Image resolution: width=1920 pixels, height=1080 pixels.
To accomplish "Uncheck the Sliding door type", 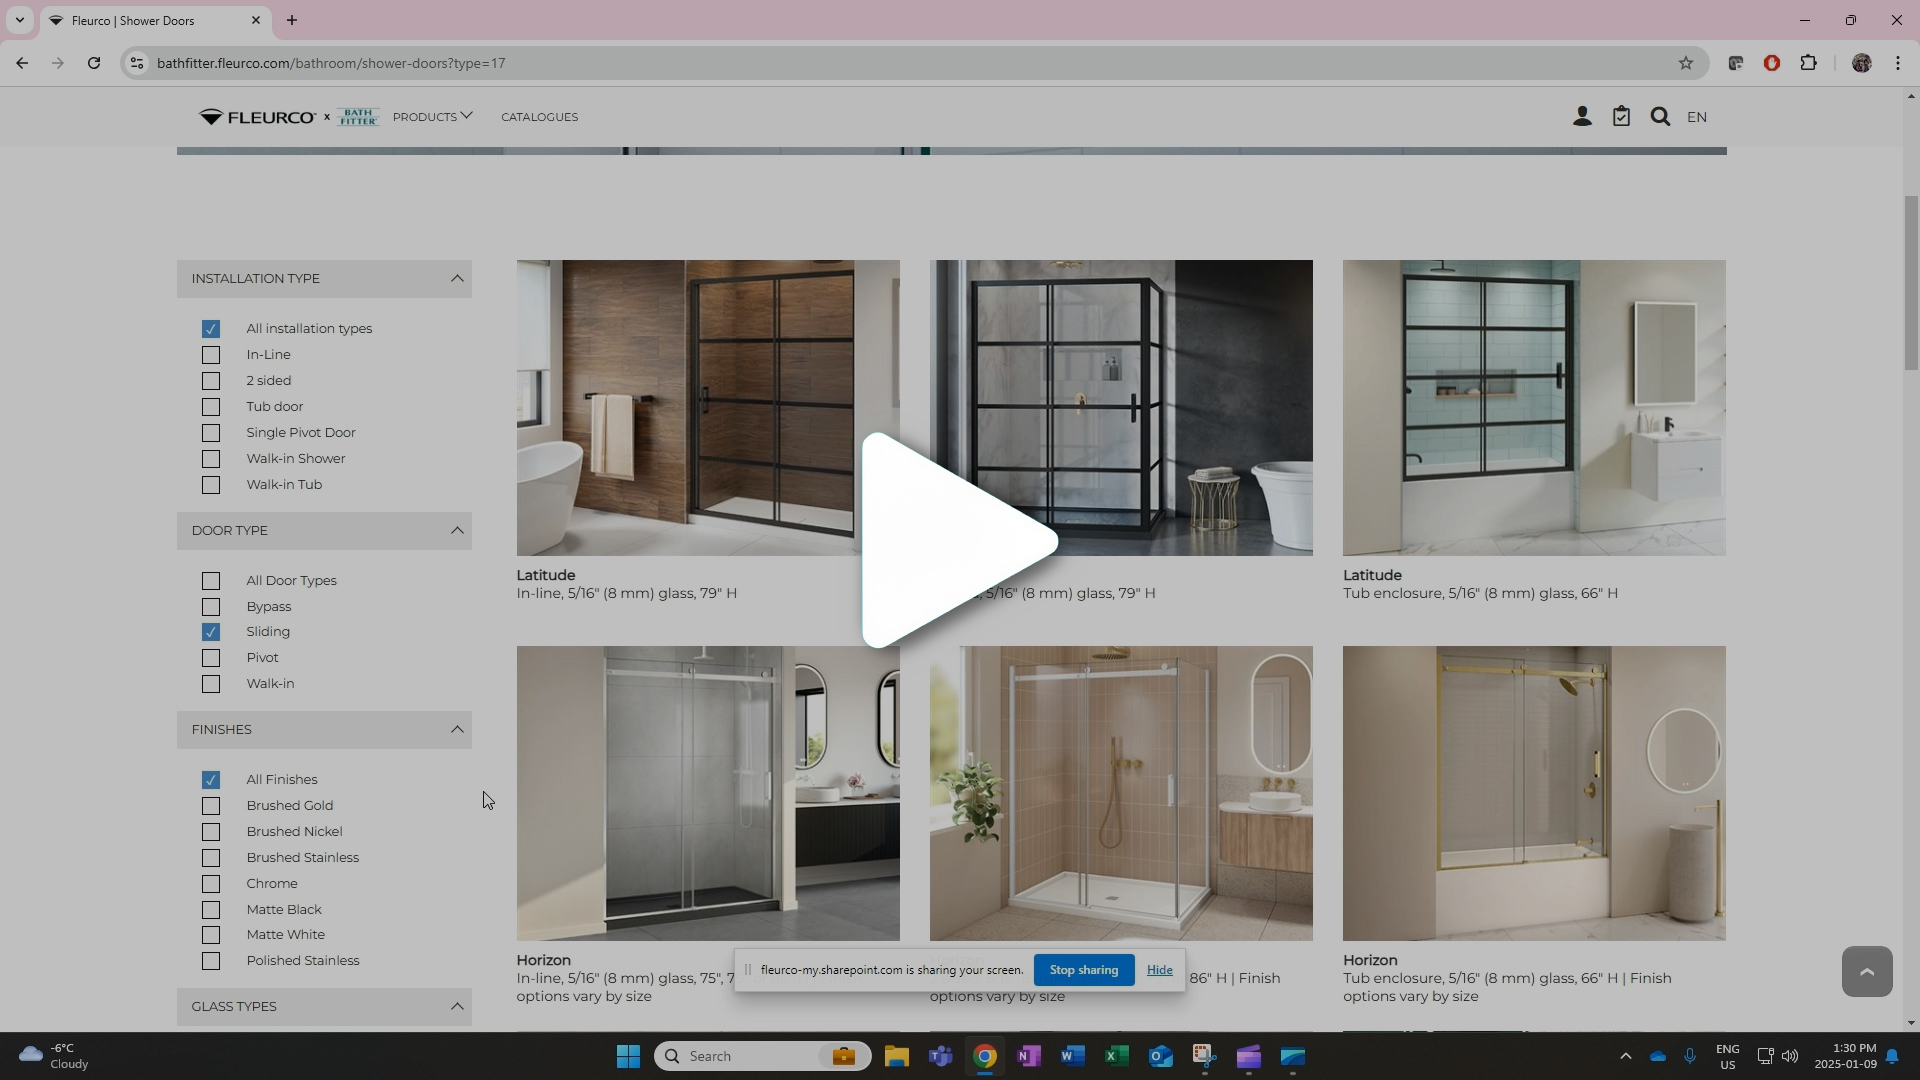I will click(210, 632).
